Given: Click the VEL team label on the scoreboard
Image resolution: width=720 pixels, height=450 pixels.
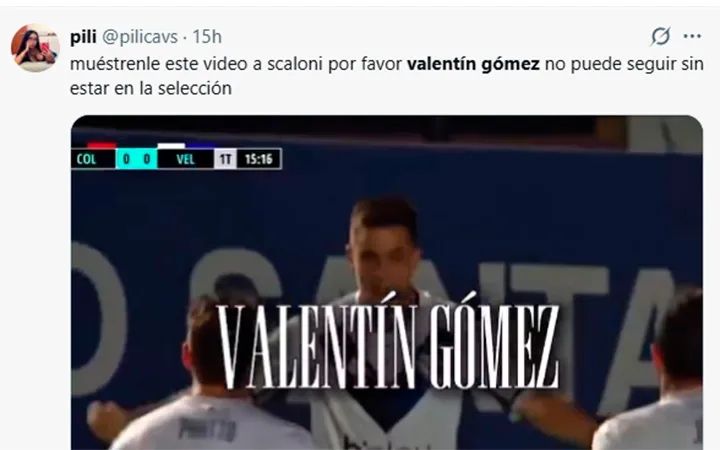Looking at the screenshot, I should tap(186, 159).
